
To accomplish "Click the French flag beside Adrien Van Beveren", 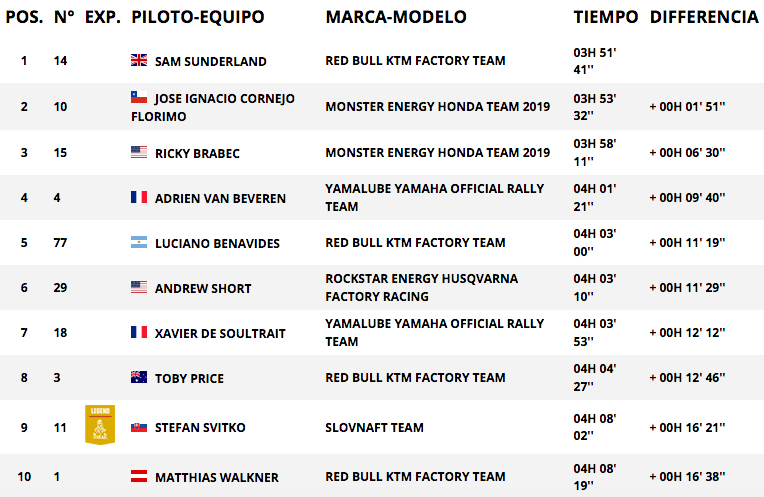I will [139, 197].
